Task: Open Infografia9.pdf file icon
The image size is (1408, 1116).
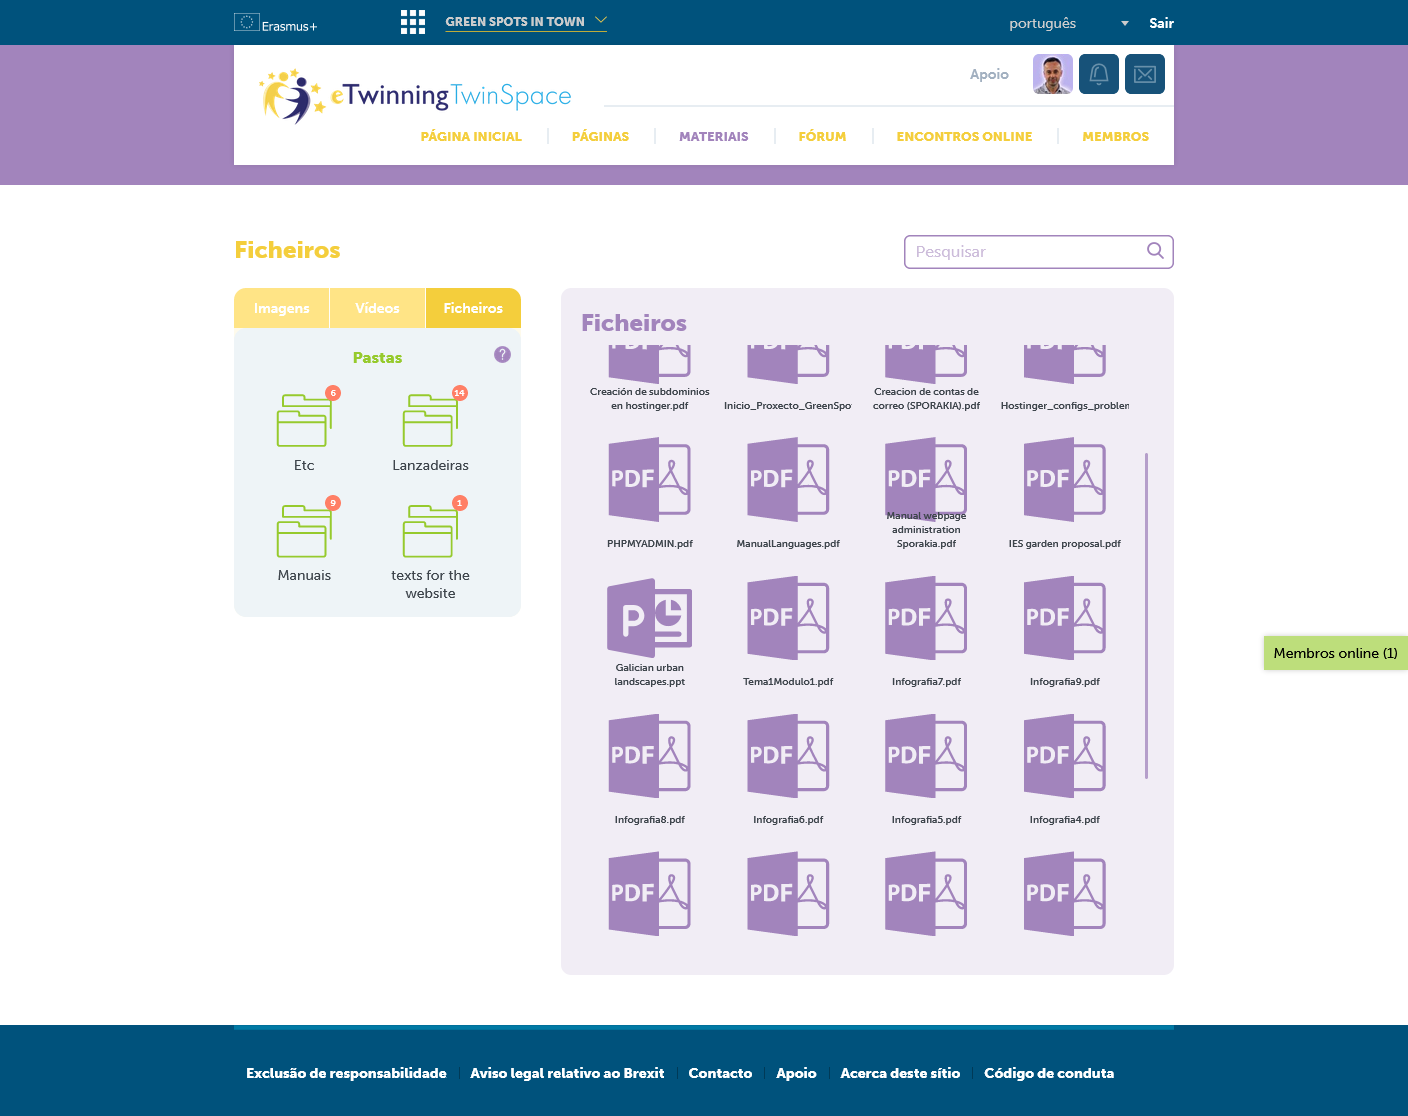Action: pyautogui.click(x=1065, y=618)
